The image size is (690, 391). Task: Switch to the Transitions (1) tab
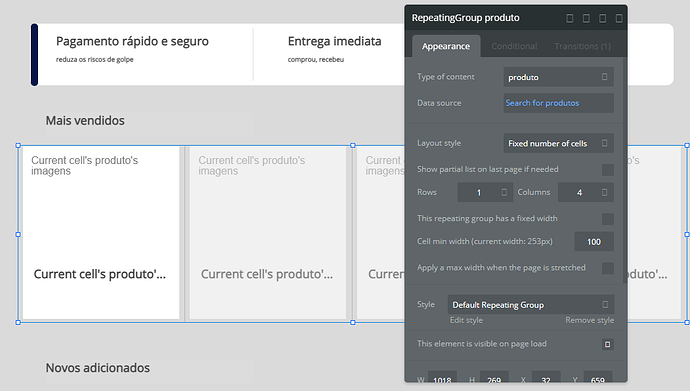coord(583,46)
